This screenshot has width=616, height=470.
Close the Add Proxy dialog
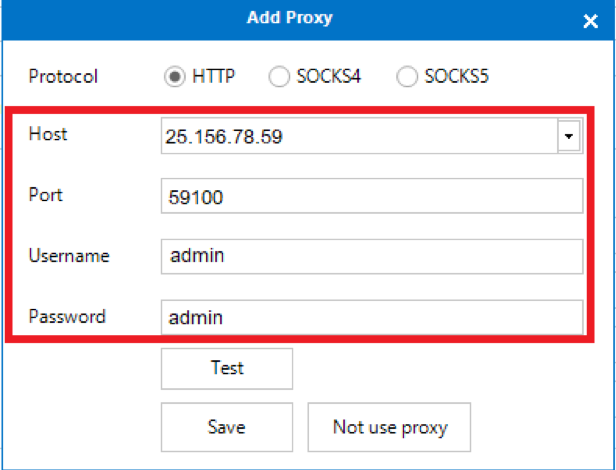pos(590,21)
